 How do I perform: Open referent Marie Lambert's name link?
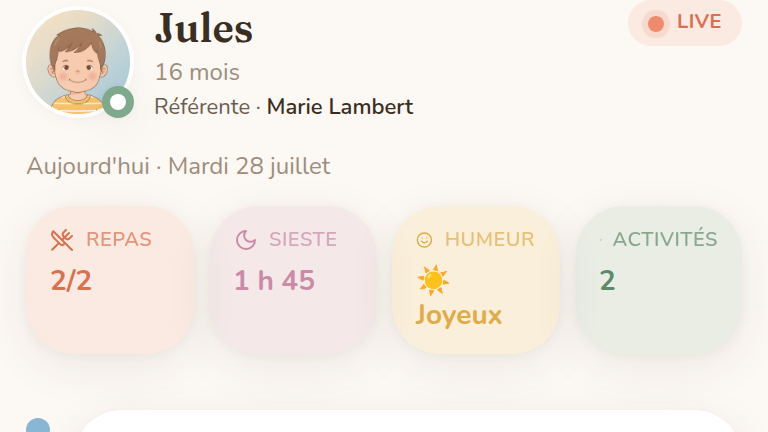[340, 107]
